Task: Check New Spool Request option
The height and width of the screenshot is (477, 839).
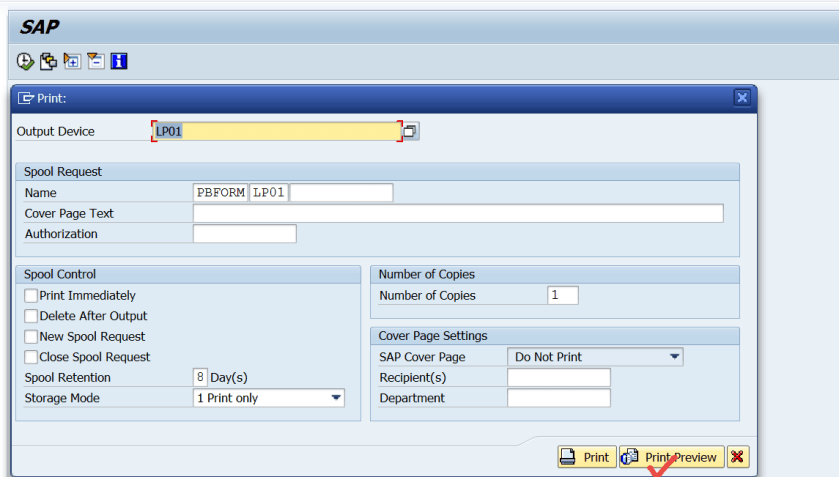Action: click(x=31, y=336)
